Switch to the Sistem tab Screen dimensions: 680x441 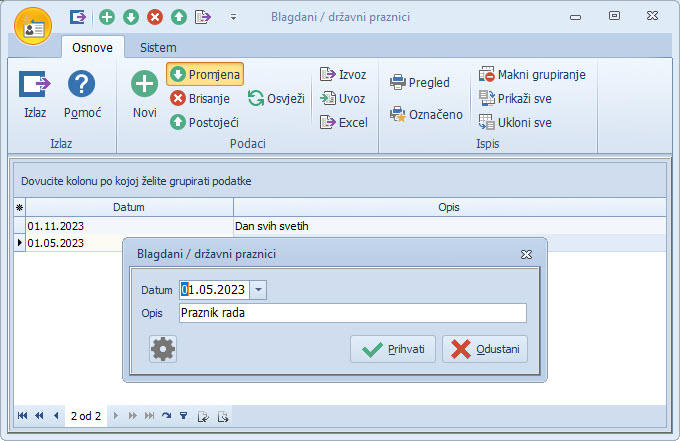pyautogui.click(x=158, y=47)
